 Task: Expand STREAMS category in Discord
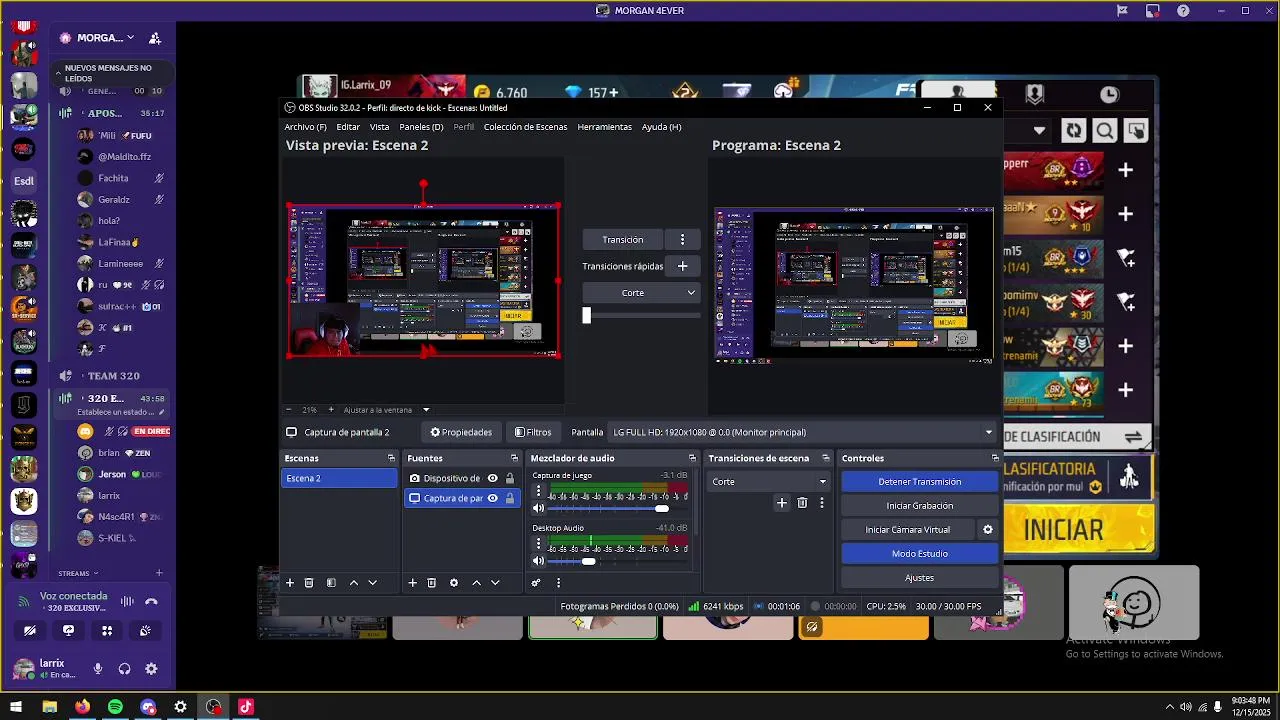coord(78,574)
